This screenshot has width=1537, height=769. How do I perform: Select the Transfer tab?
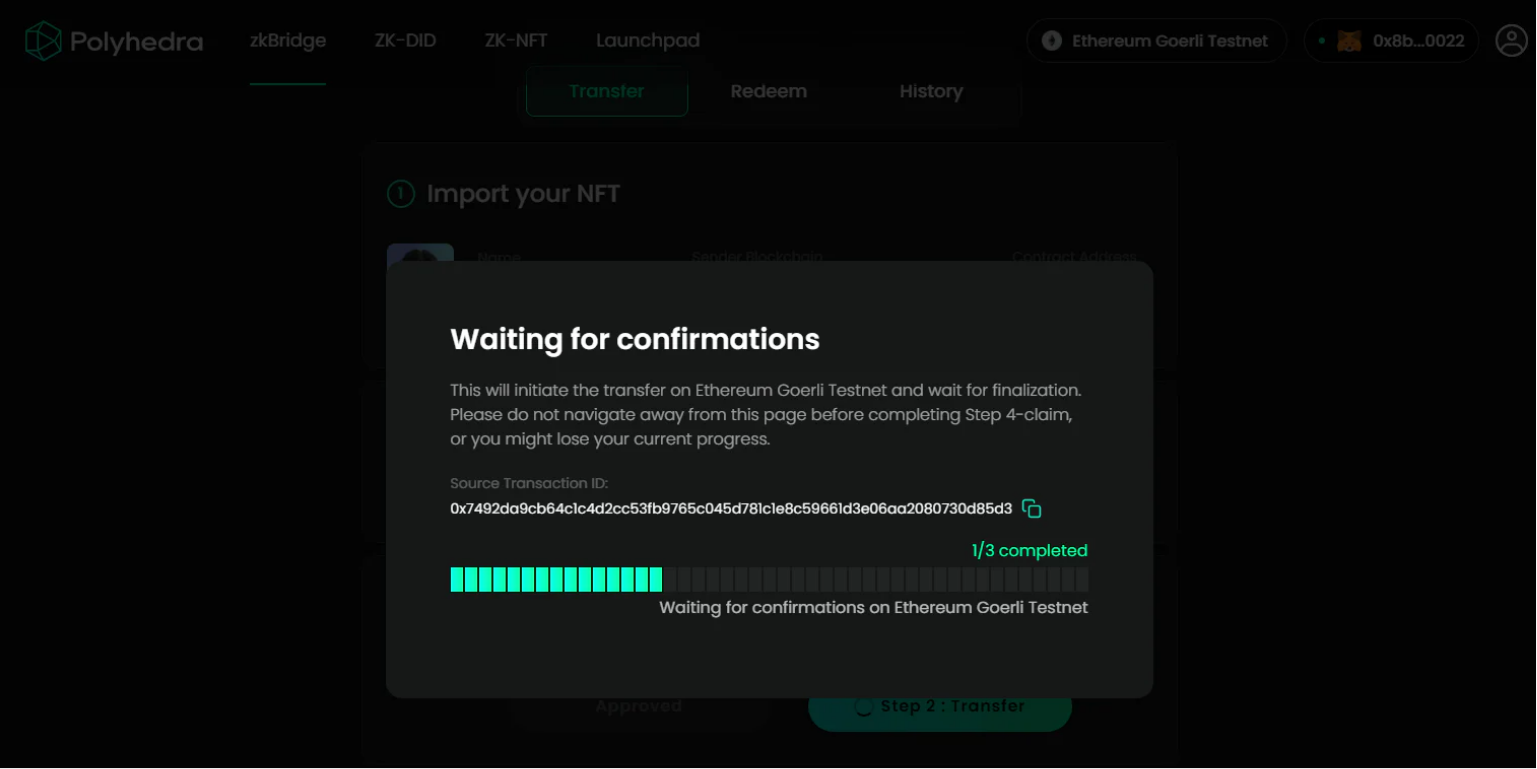[607, 91]
